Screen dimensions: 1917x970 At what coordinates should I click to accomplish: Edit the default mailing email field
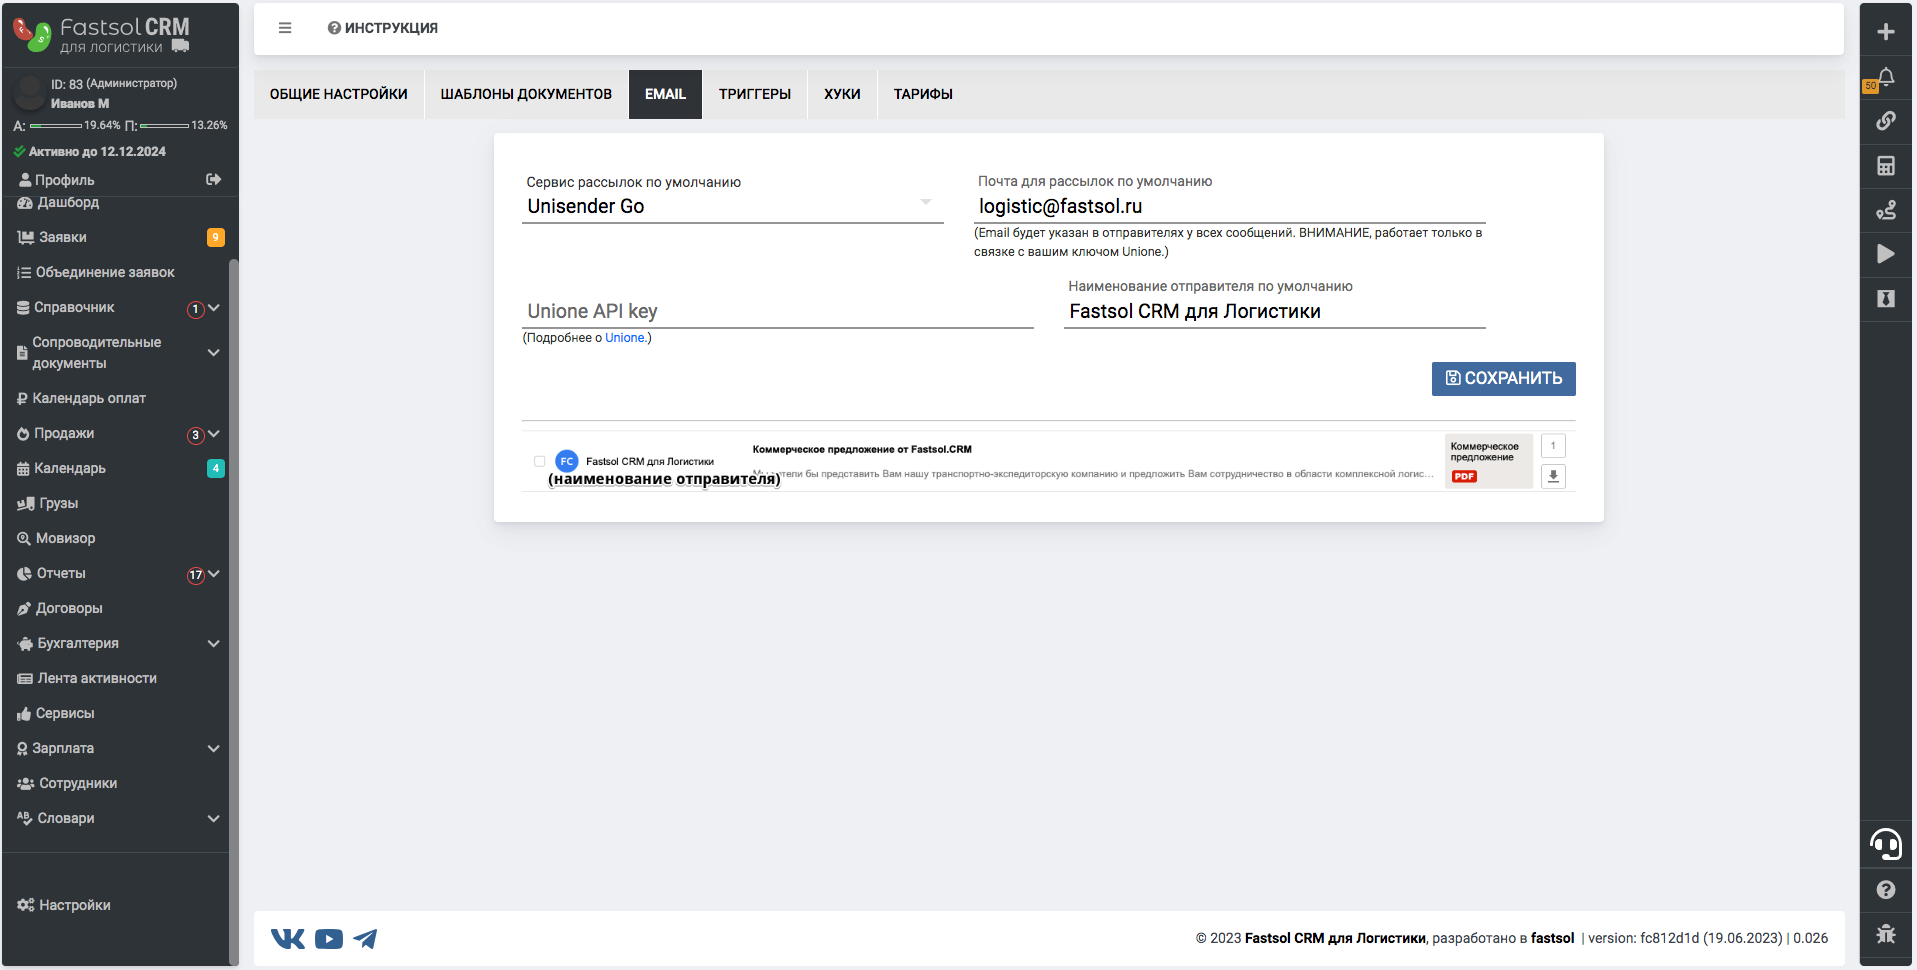click(1229, 206)
